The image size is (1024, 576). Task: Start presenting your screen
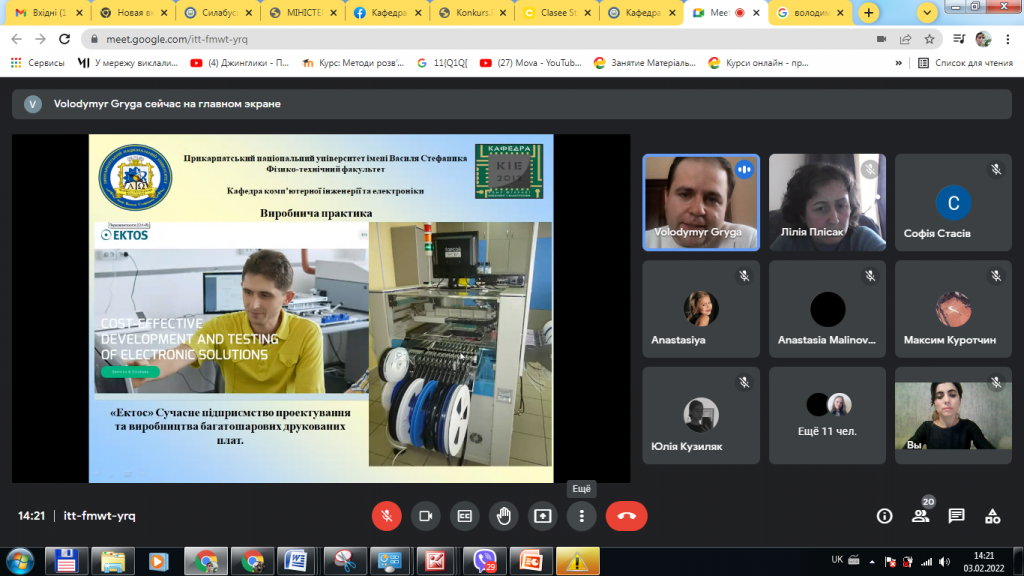click(543, 516)
